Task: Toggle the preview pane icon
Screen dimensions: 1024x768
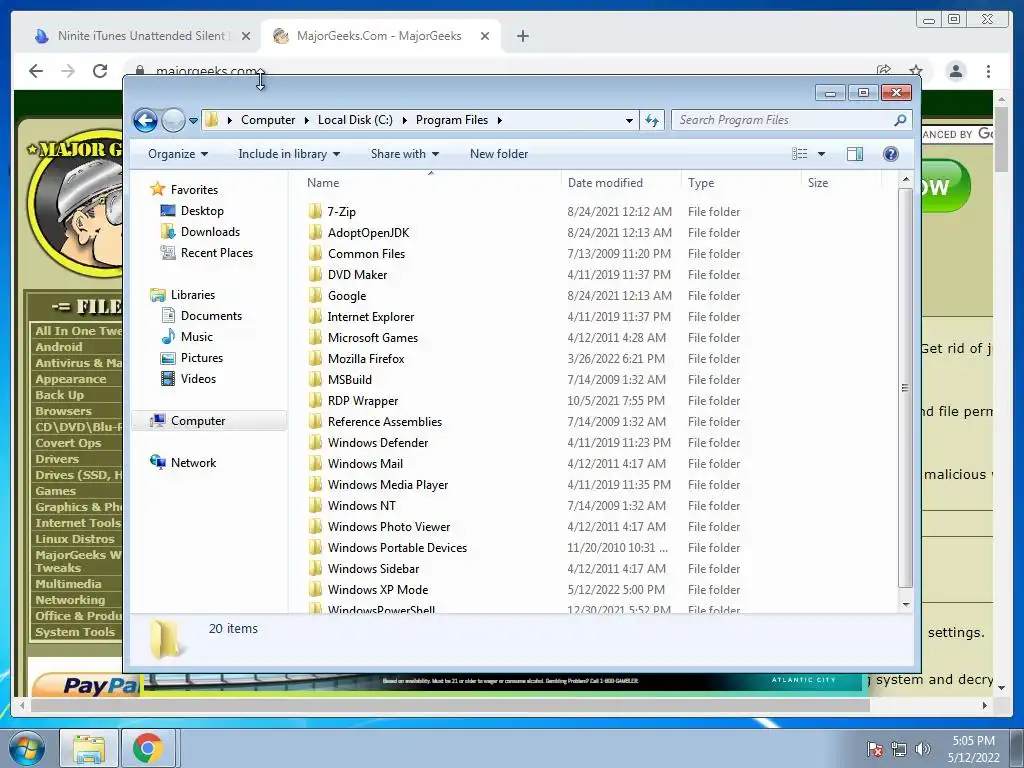Action: tap(854, 154)
